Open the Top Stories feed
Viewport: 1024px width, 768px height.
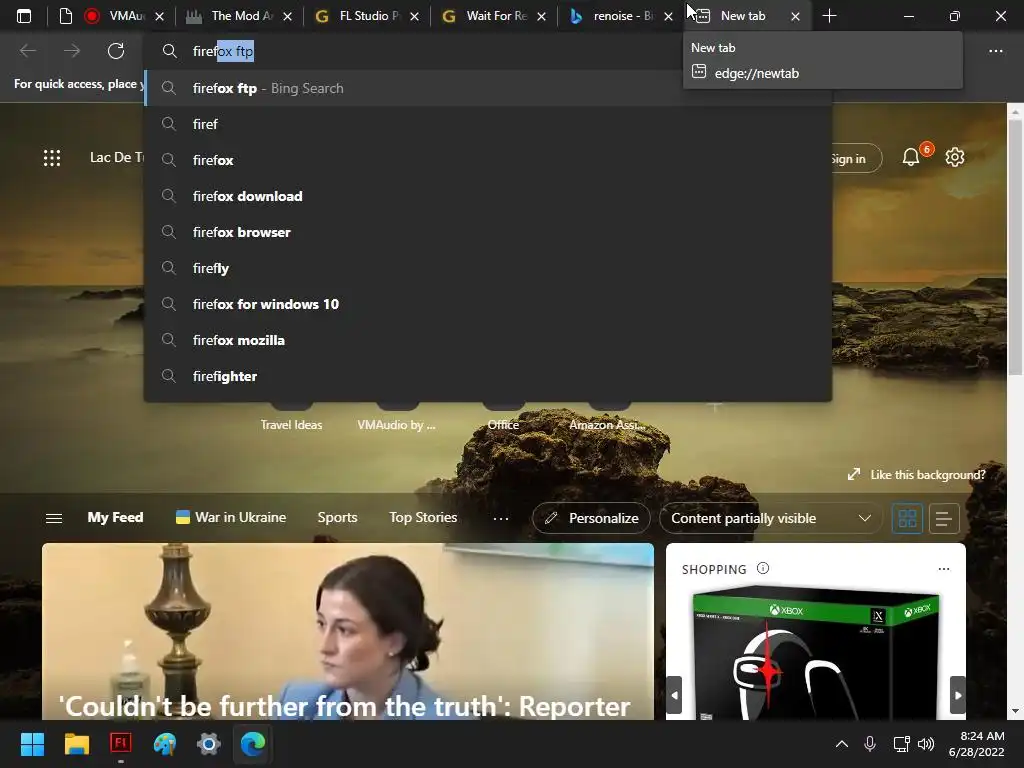(423, 517)
